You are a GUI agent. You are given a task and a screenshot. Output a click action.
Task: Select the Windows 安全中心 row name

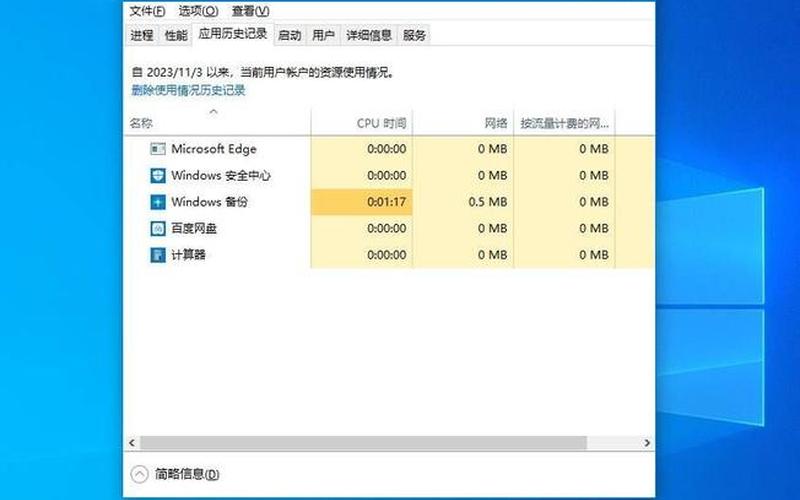pyautogui.click(x=221, y=176)
